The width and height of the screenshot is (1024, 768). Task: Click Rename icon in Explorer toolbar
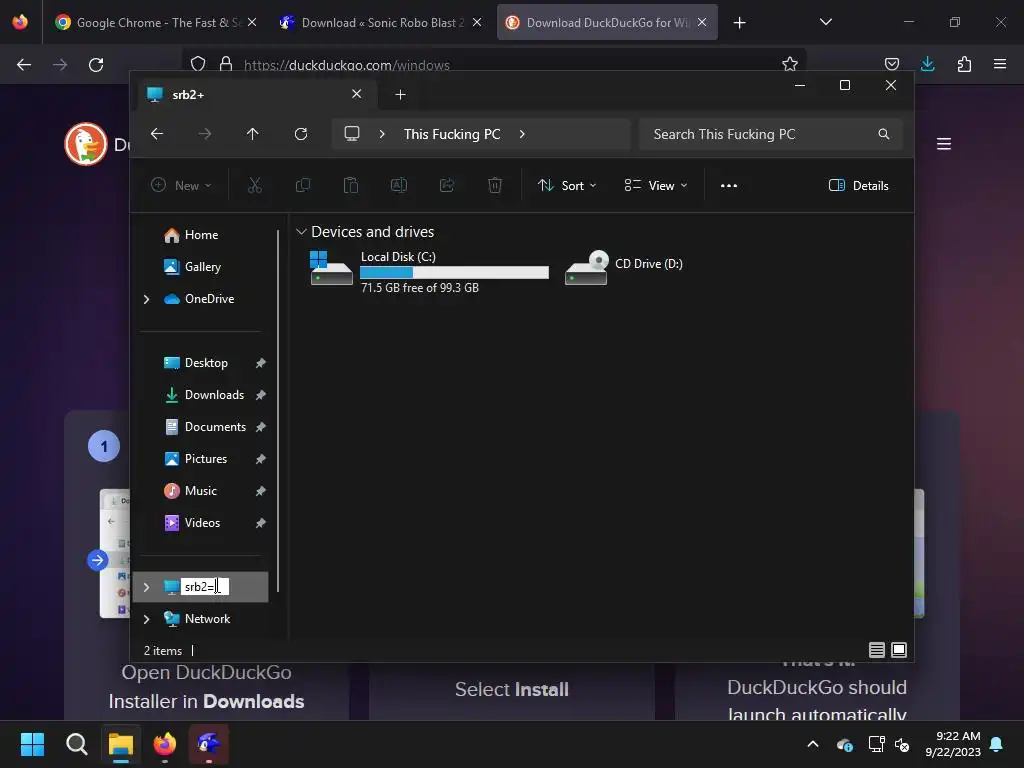399,185
